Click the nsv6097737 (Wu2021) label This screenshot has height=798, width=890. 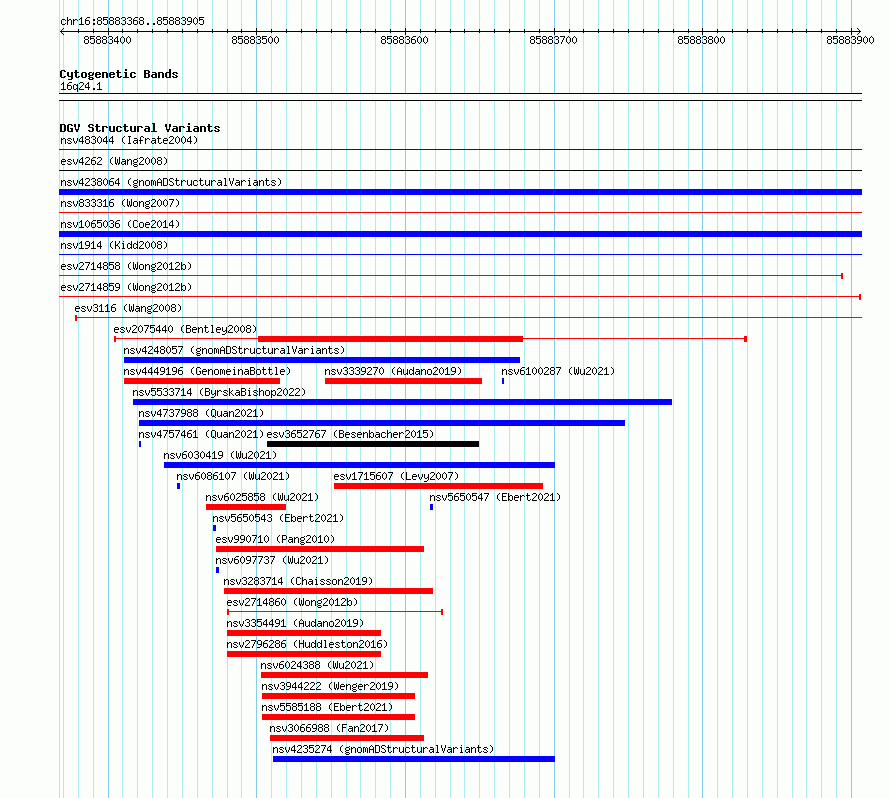point(272,560)
